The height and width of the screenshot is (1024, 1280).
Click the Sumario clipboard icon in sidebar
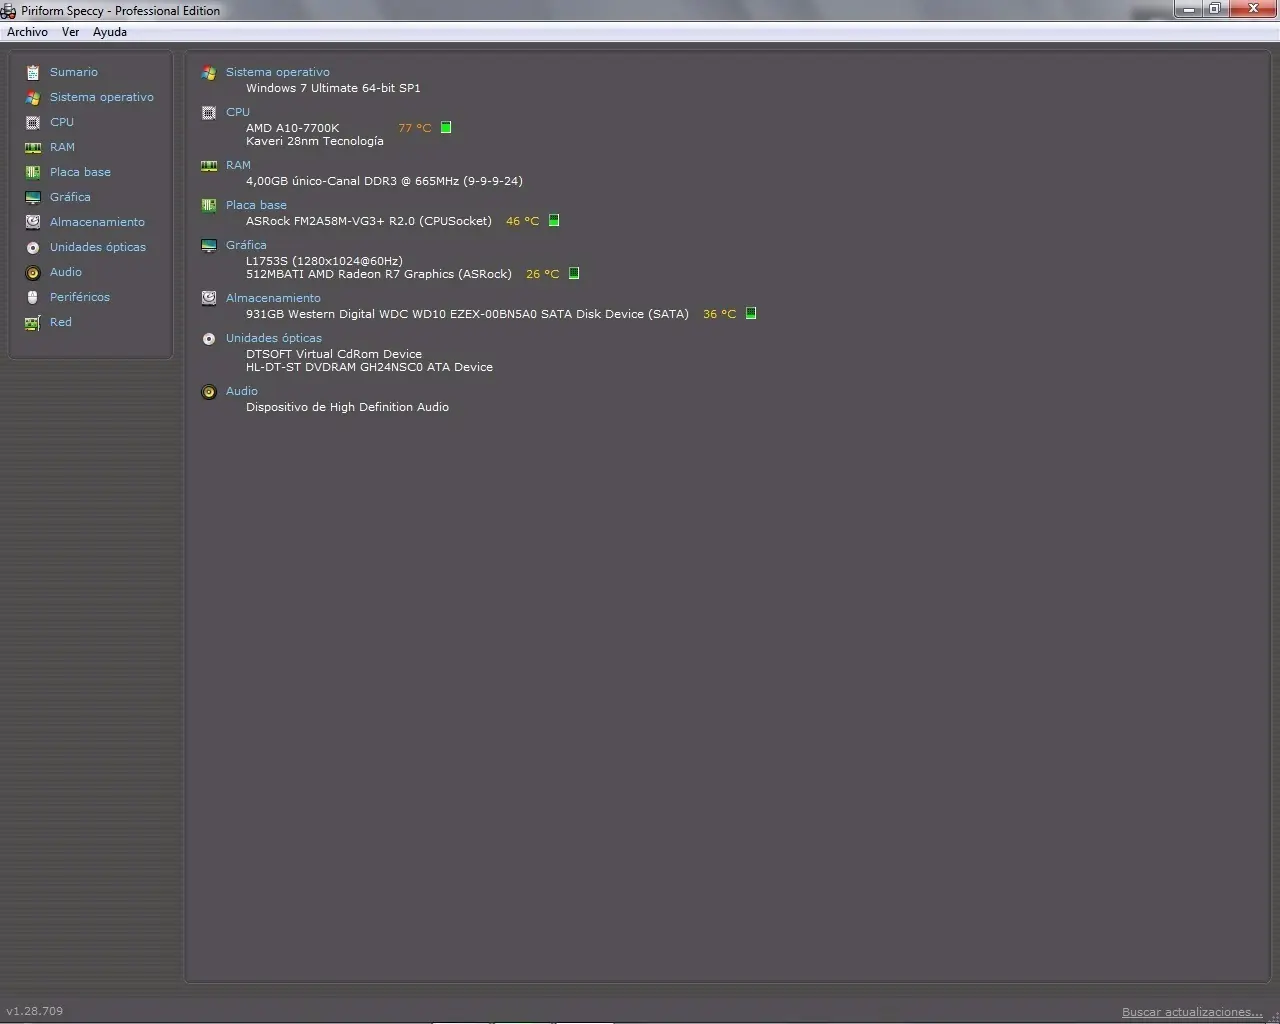click(x=33, y=72)
